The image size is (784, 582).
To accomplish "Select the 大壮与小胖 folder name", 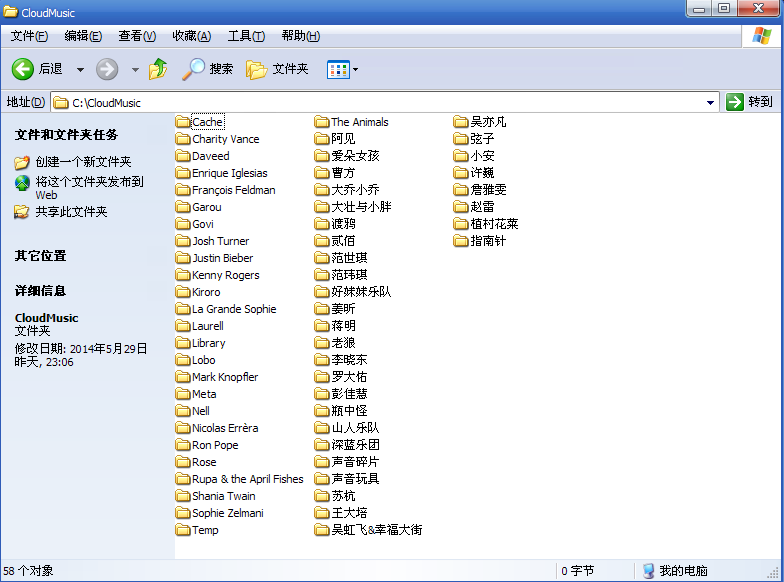I will (361, 207).
